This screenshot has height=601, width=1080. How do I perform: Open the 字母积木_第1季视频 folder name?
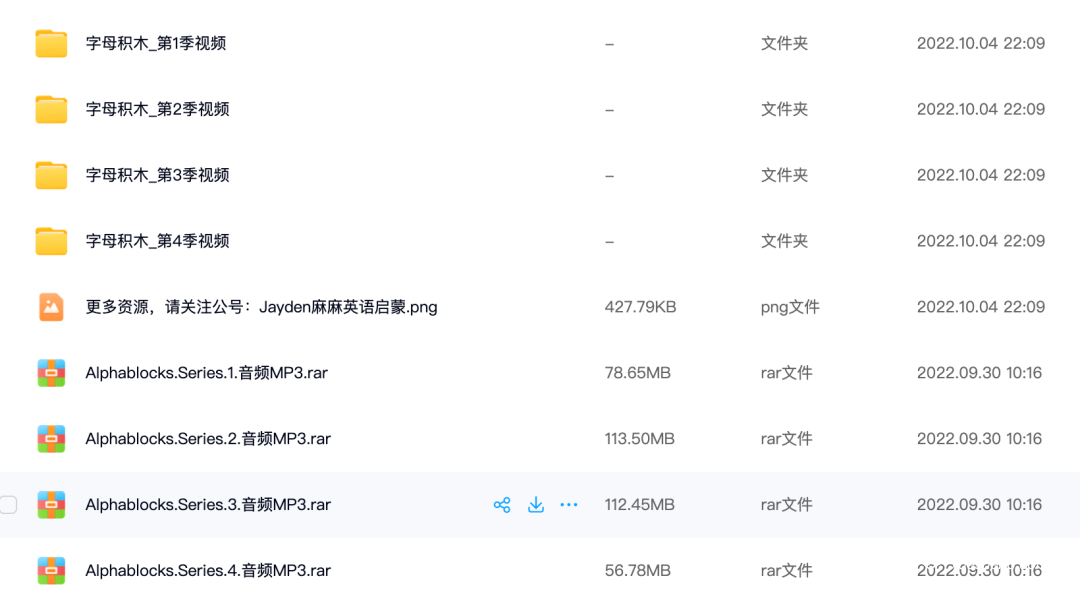(156, 44)
